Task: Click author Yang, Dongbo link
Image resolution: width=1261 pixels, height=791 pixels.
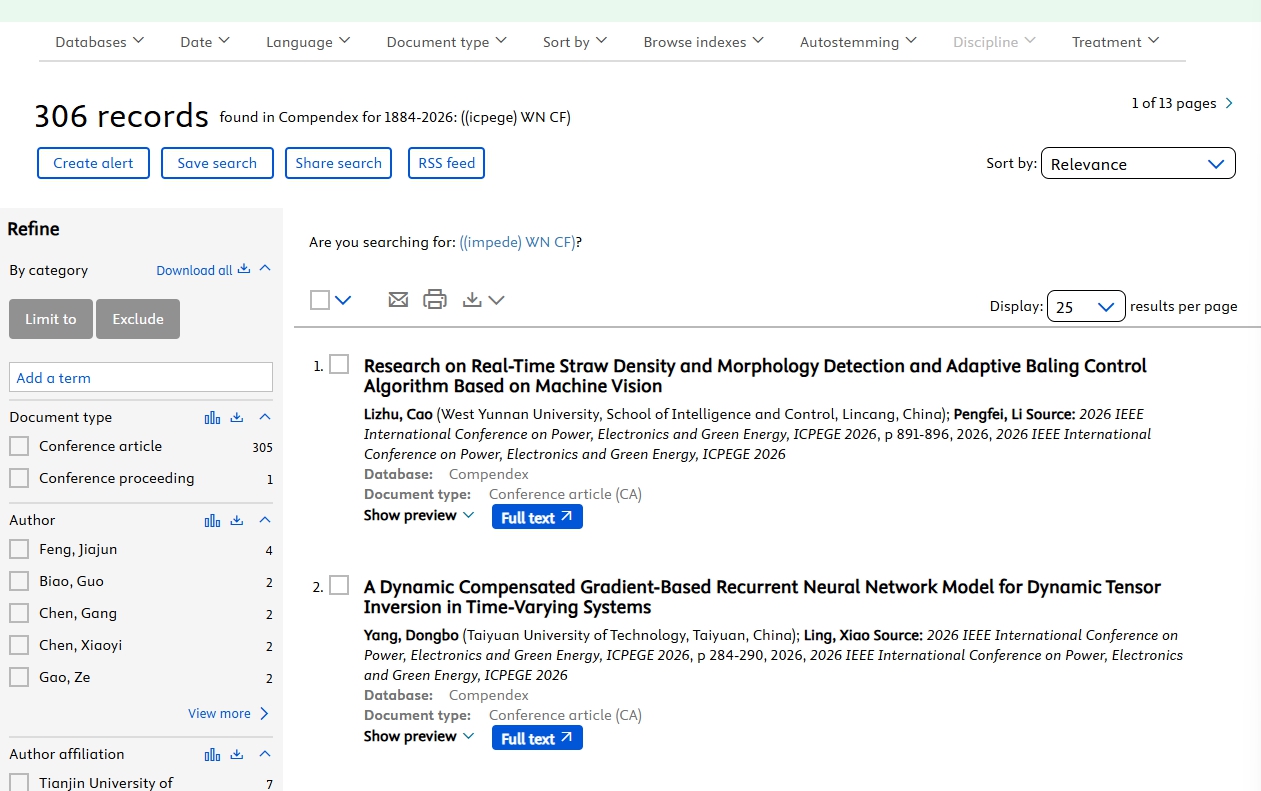Action: point(411,635)
